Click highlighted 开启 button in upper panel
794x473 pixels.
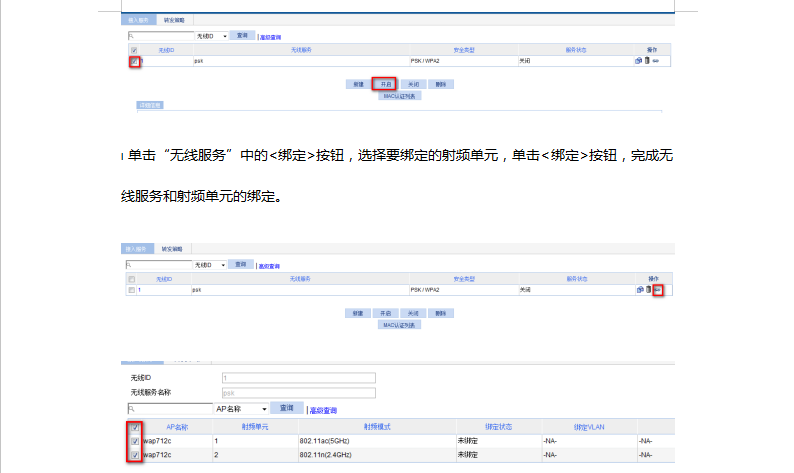[386, 84]
